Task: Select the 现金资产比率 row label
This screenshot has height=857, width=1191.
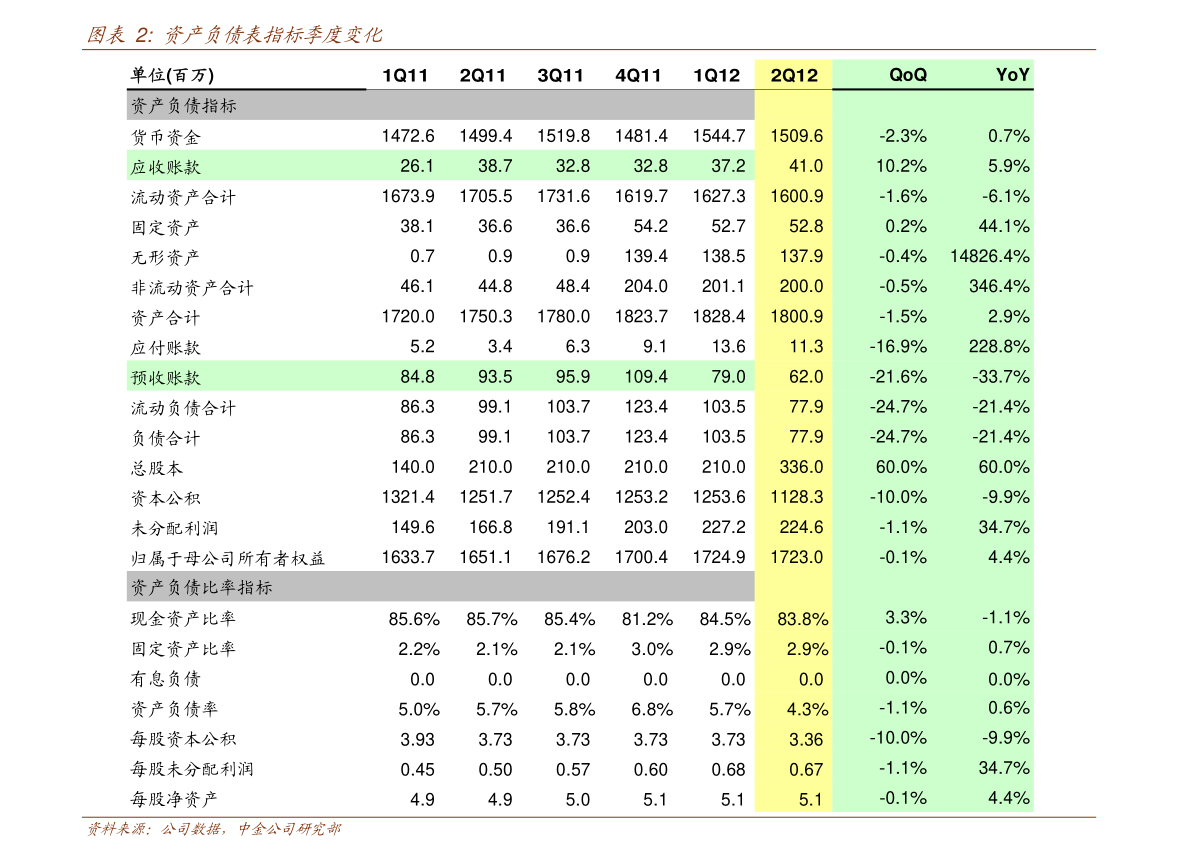Action: click(x=183, y=618)
